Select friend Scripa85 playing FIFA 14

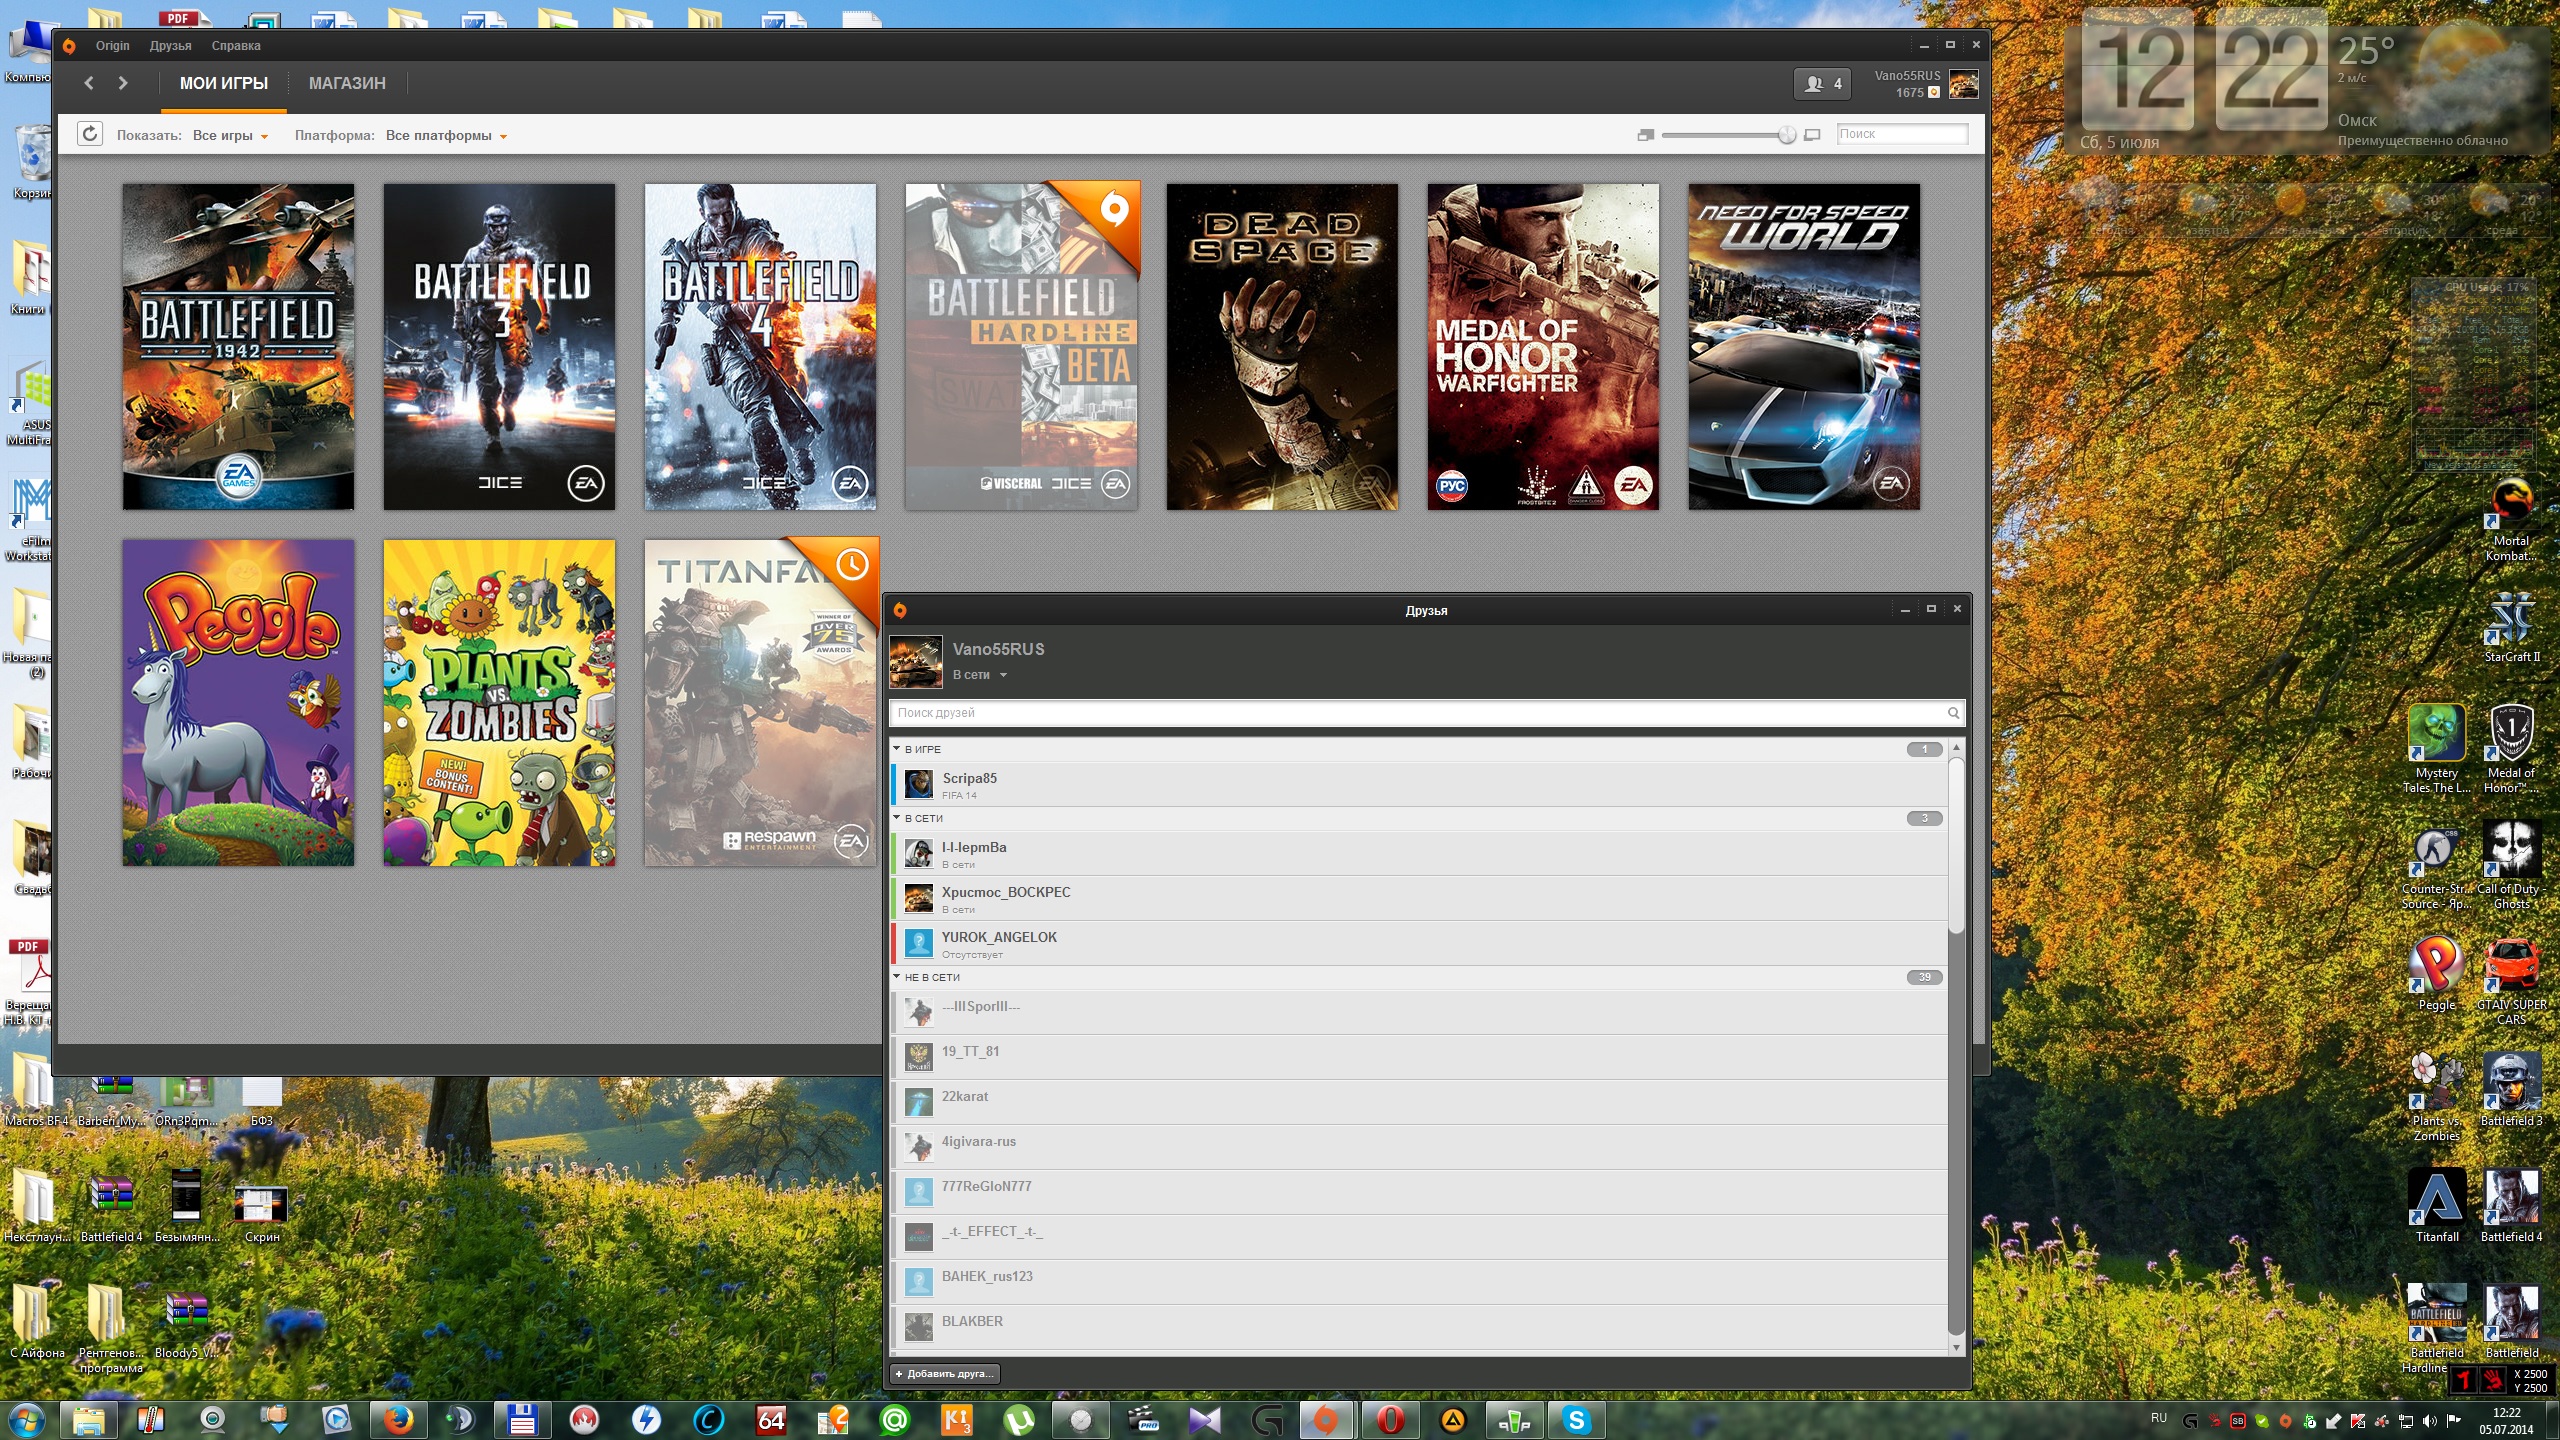(x=1418, y=785)
